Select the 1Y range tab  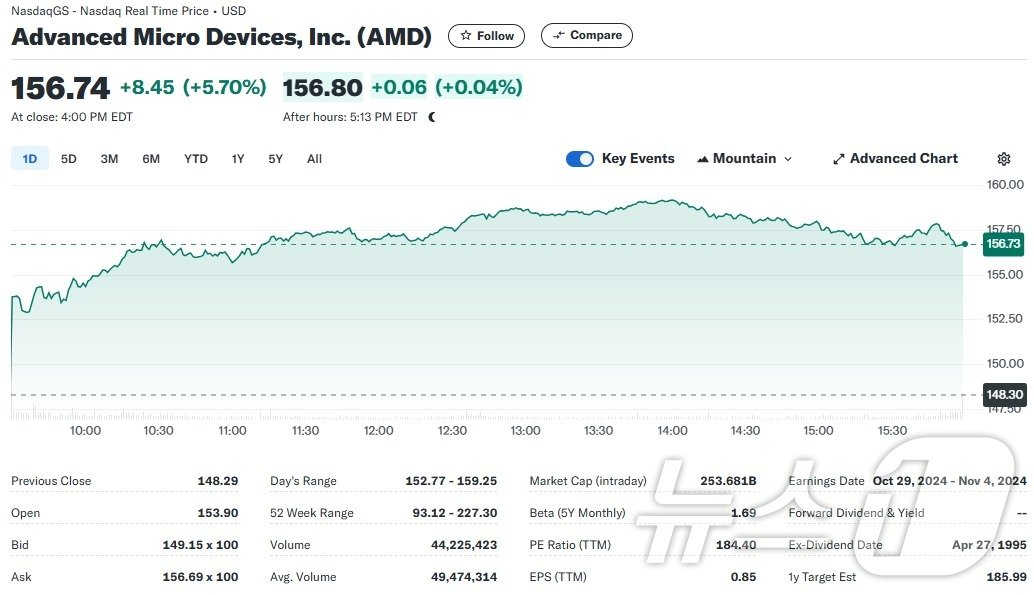pos(237,158)
